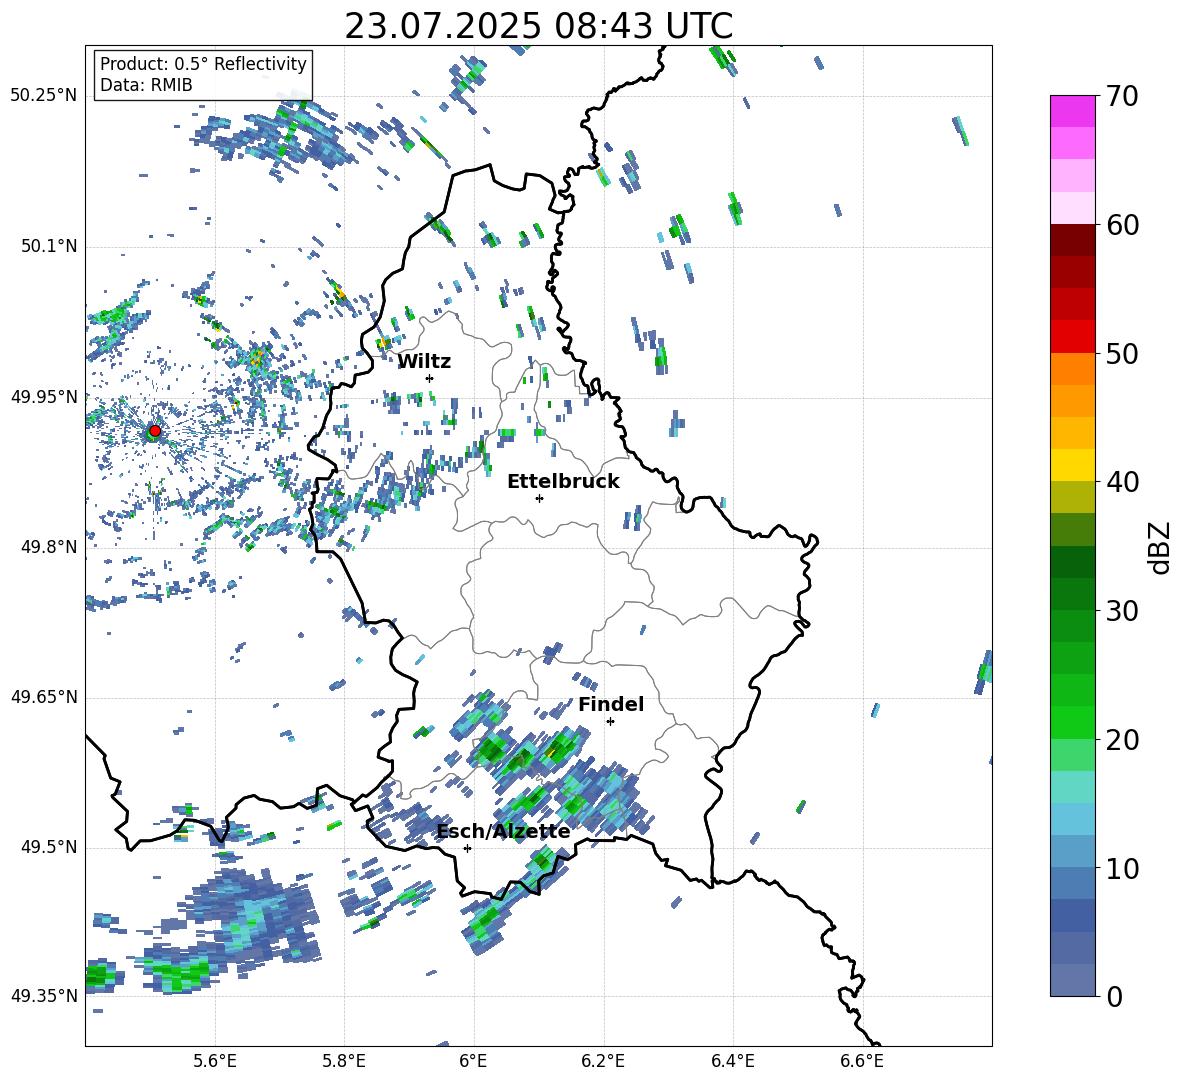This screenshot has height=1081, width=1184.
Task: Select the 'Ettelbruck' map label
Action: [563, 482]
